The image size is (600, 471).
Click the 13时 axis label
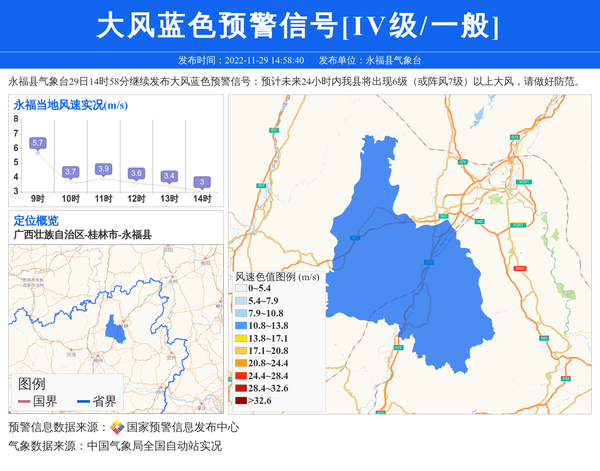[169, 199]
